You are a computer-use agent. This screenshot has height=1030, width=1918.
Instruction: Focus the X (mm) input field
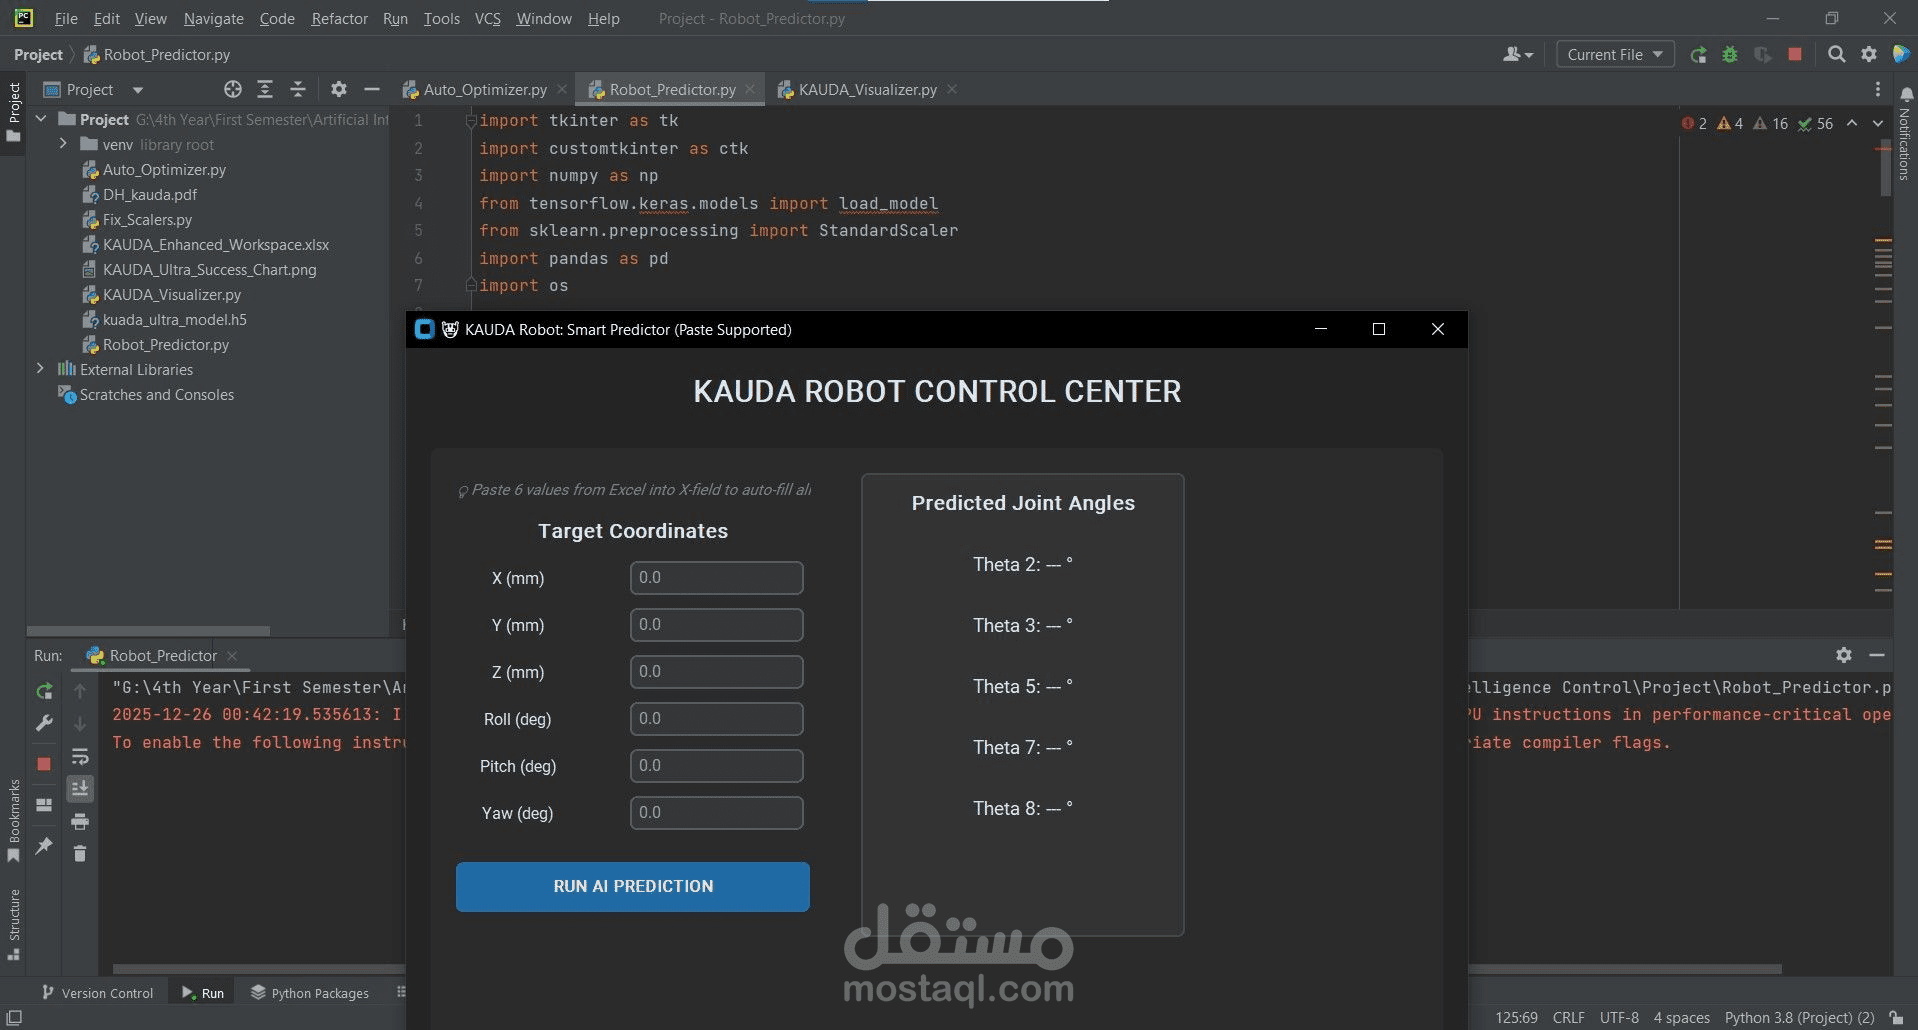(x=716, y=577)
